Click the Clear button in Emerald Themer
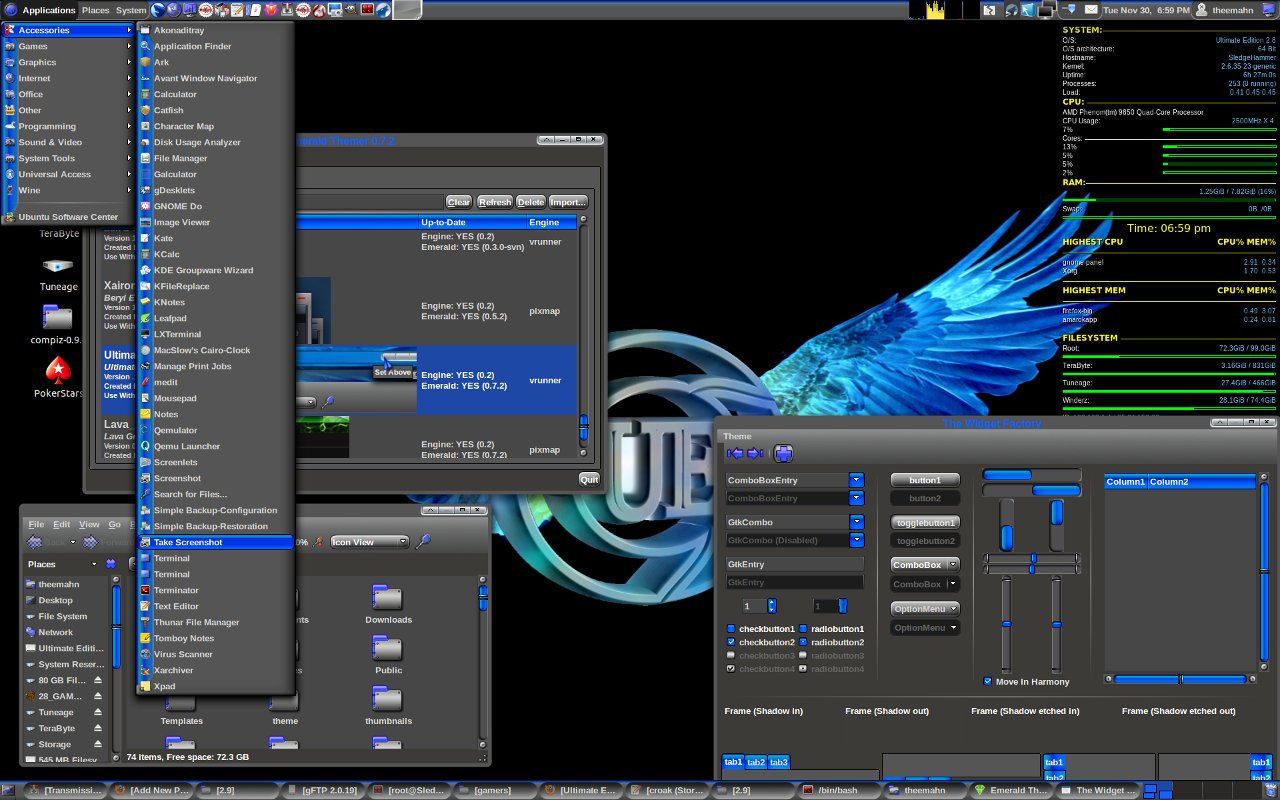 459,202
